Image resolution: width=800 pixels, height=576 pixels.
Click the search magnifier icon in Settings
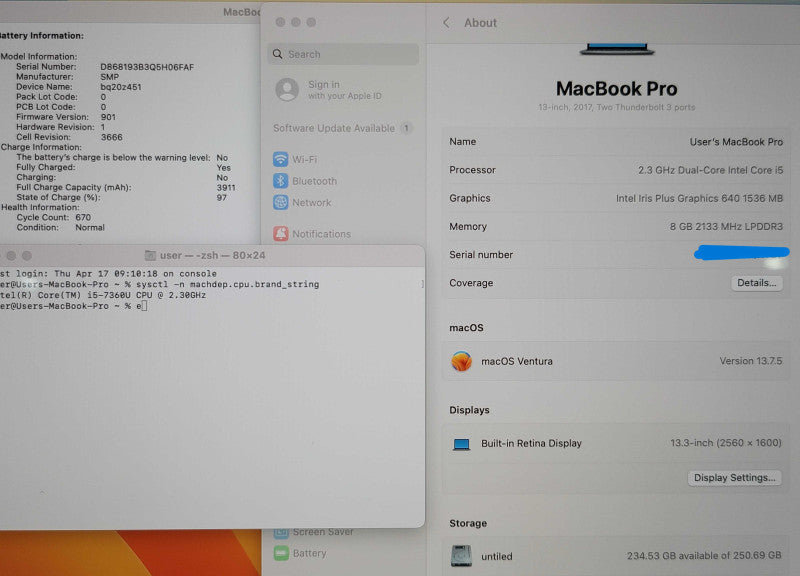click(278, 54)
